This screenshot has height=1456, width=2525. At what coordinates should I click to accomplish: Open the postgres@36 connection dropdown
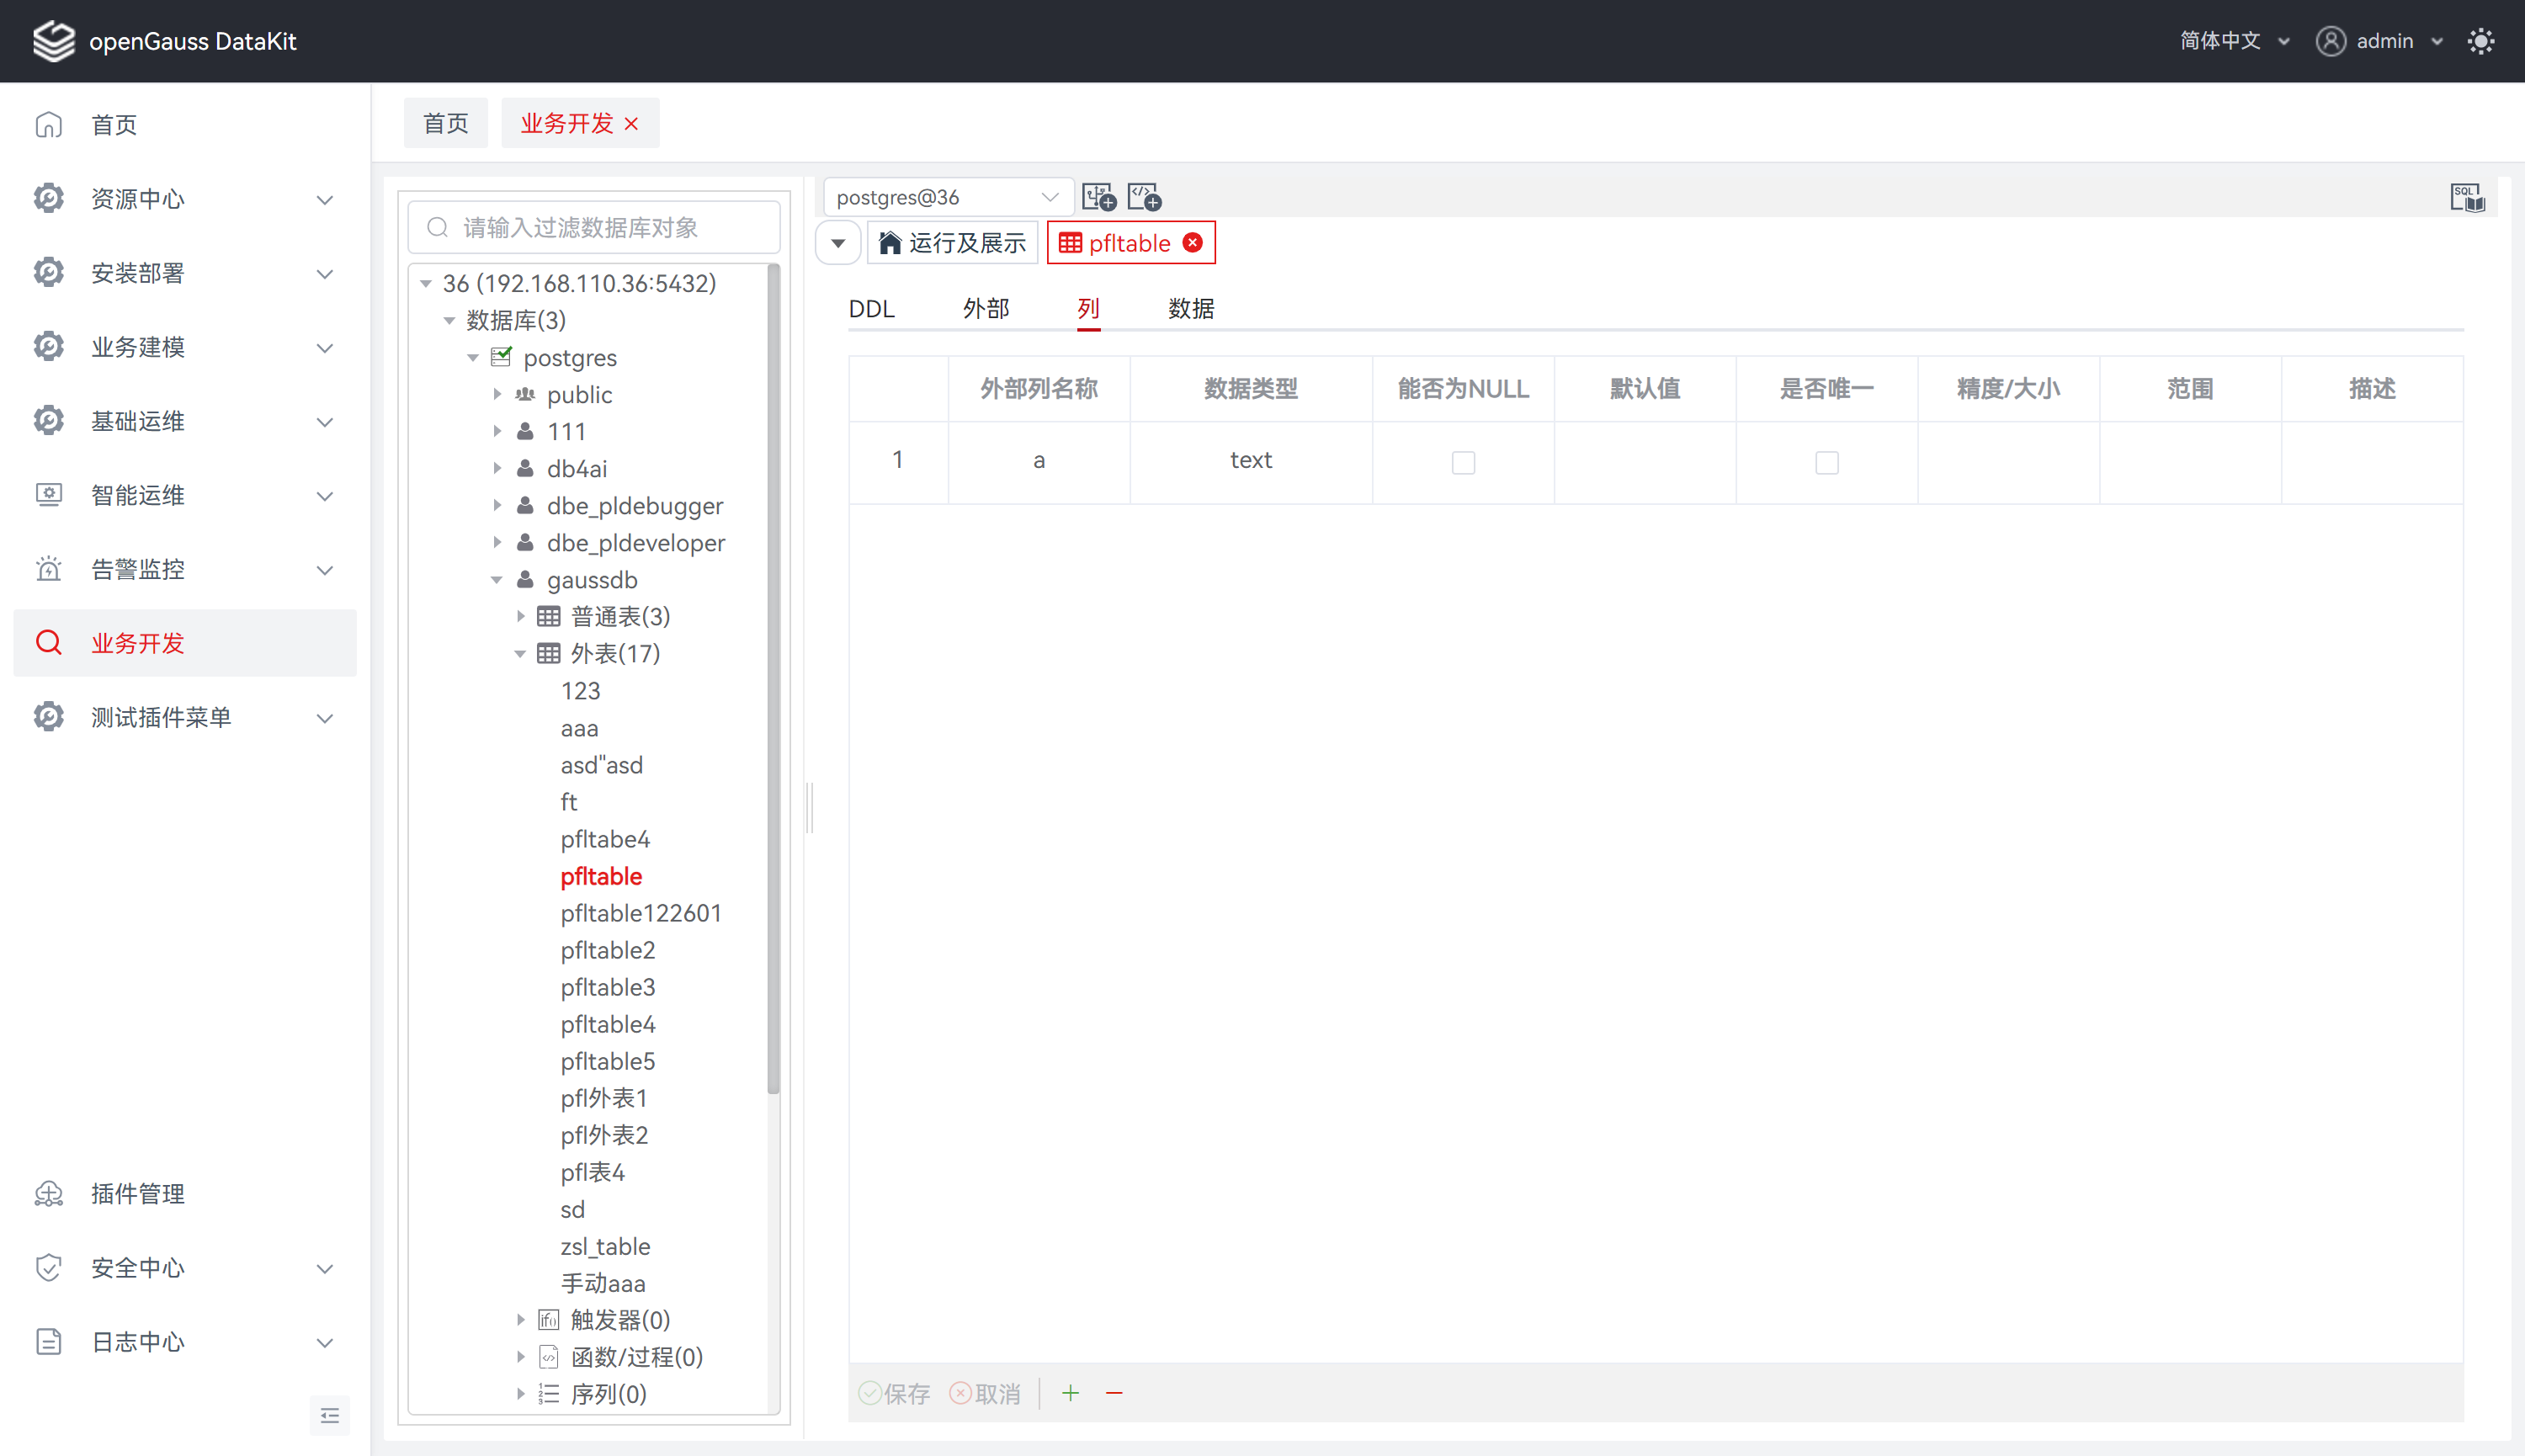[946, 197]
